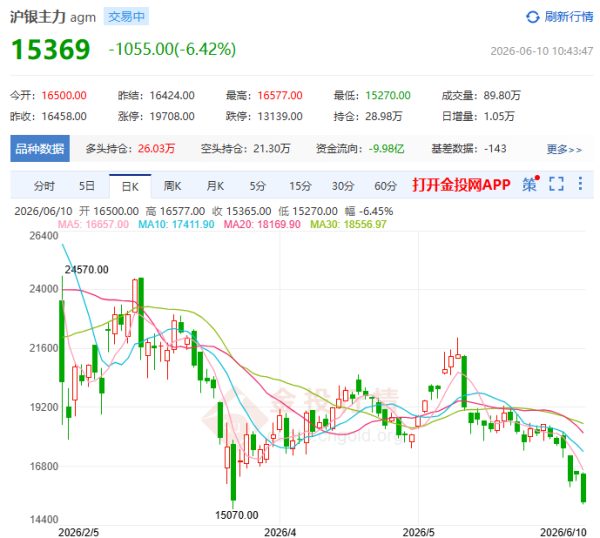
Task: Open the 月K tab
Action: (215, 186)
